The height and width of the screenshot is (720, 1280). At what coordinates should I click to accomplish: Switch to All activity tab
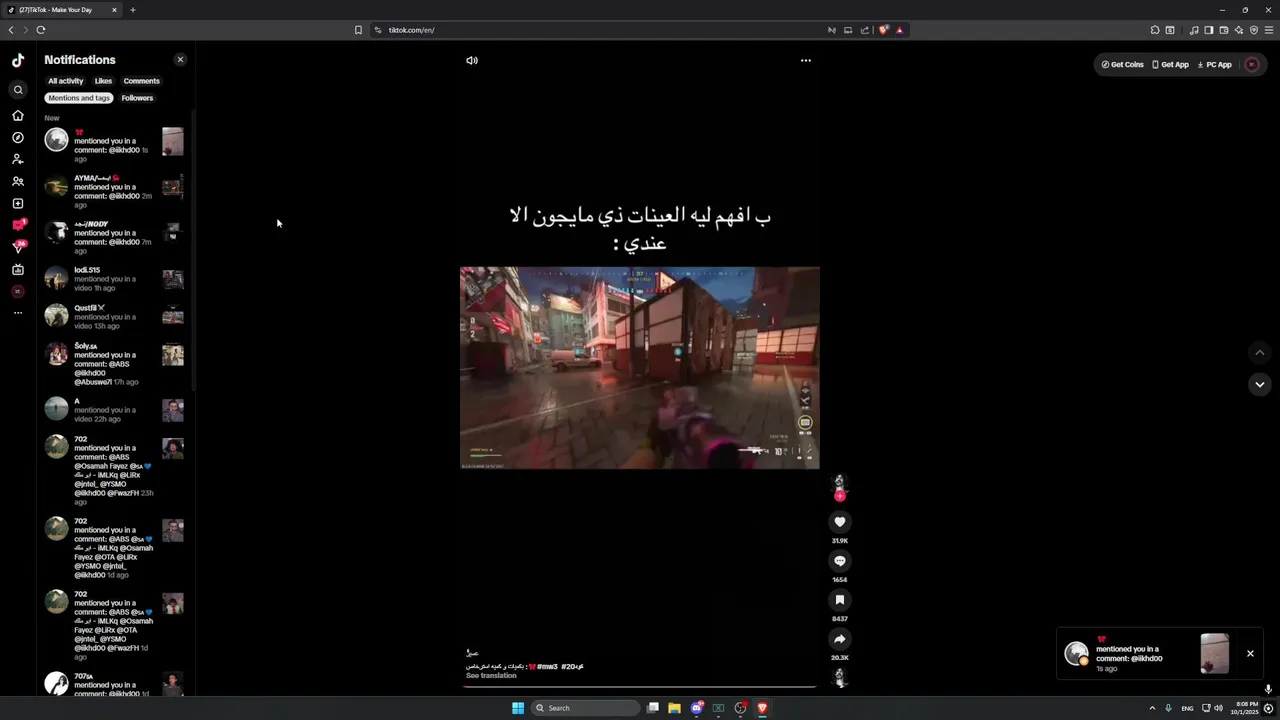(66, 81)
